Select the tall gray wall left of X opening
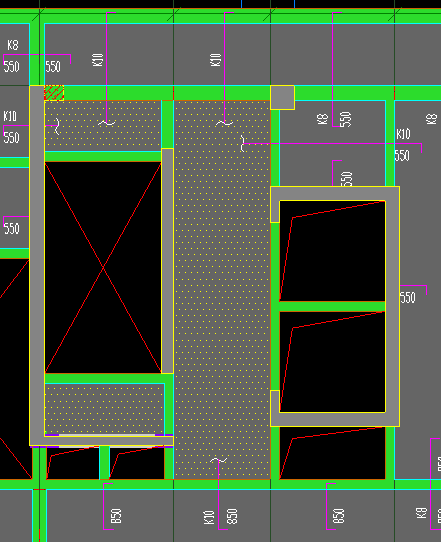Viewport: 441px width, 542px height. [37, 265]
